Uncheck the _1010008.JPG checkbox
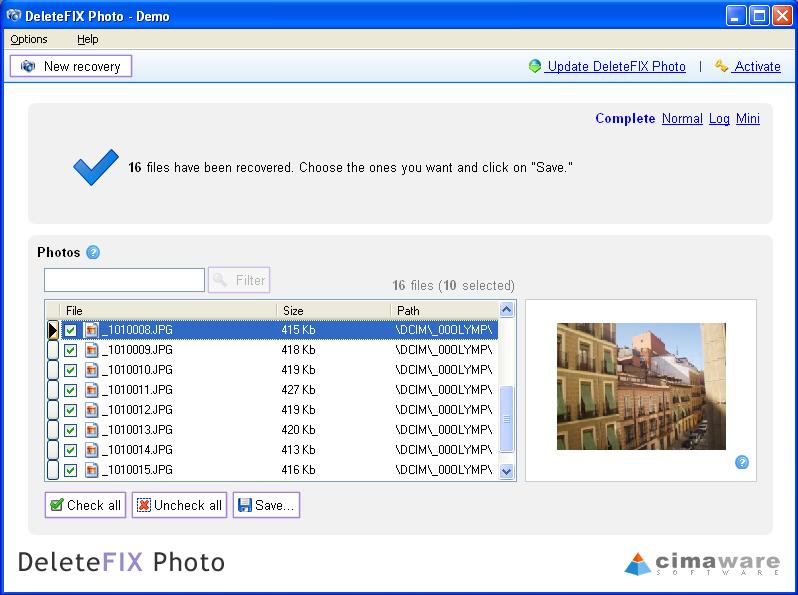The width and height of the screenshot is (798, 595). [x=71, y=330]
